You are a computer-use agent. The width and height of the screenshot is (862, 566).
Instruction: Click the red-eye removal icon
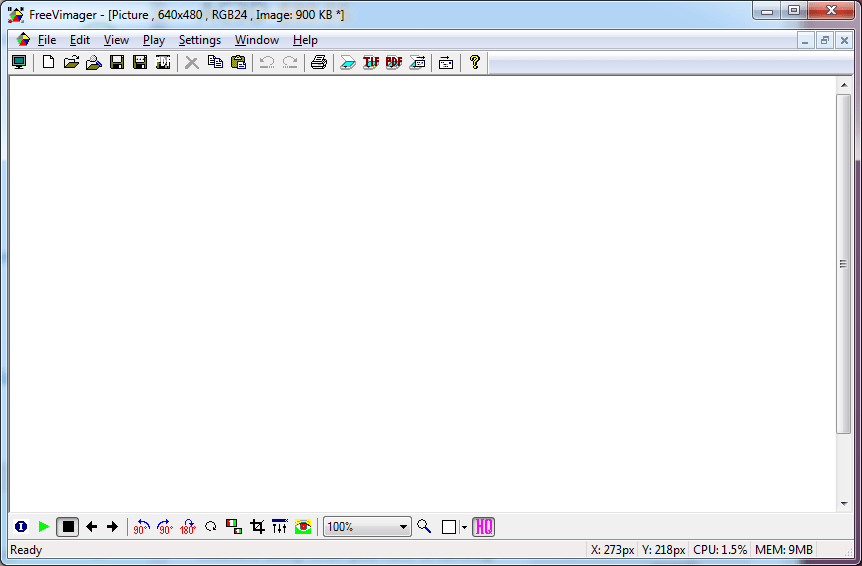click(x=303, y=527)
